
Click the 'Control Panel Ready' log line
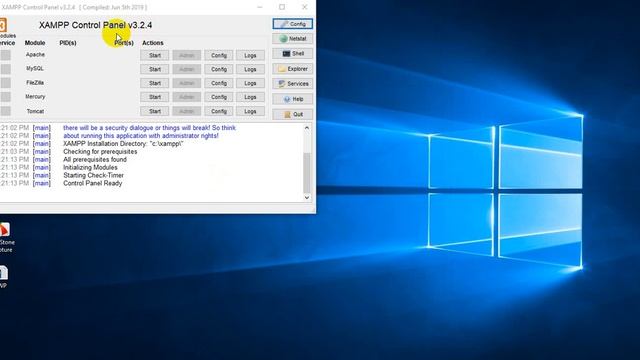[93, 183]
